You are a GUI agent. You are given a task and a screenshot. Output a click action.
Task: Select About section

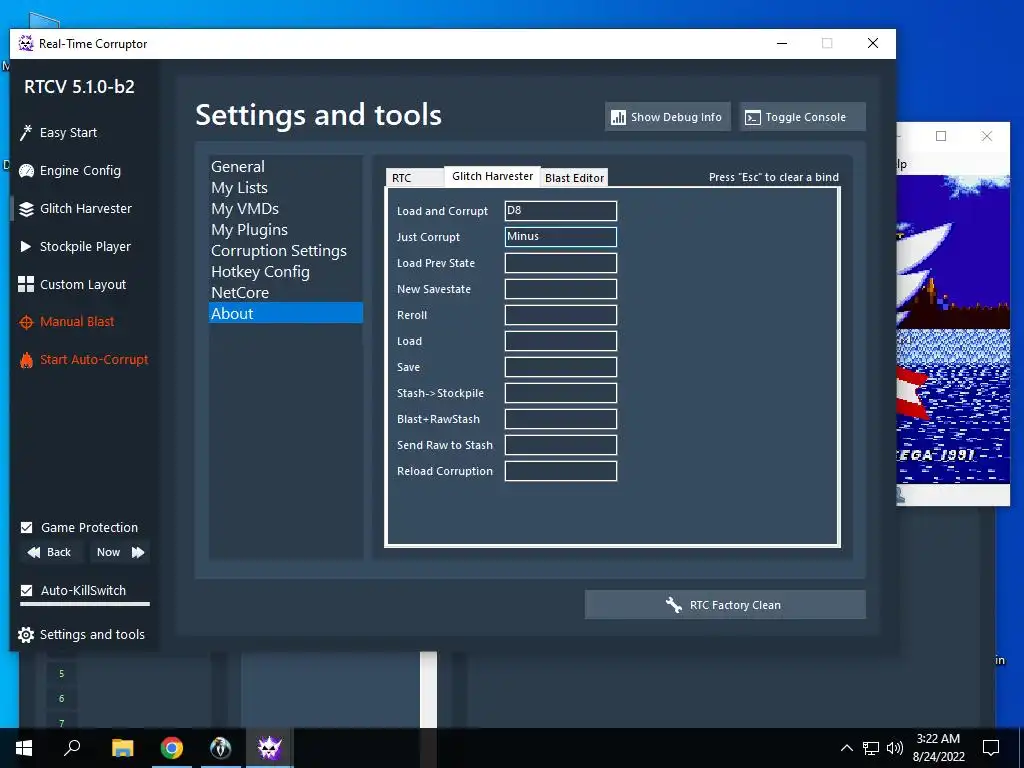click(x=285, y=313)
